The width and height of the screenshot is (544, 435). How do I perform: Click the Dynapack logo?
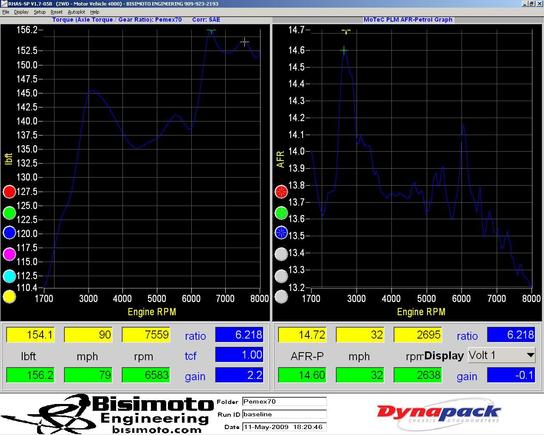pos(439,413)
